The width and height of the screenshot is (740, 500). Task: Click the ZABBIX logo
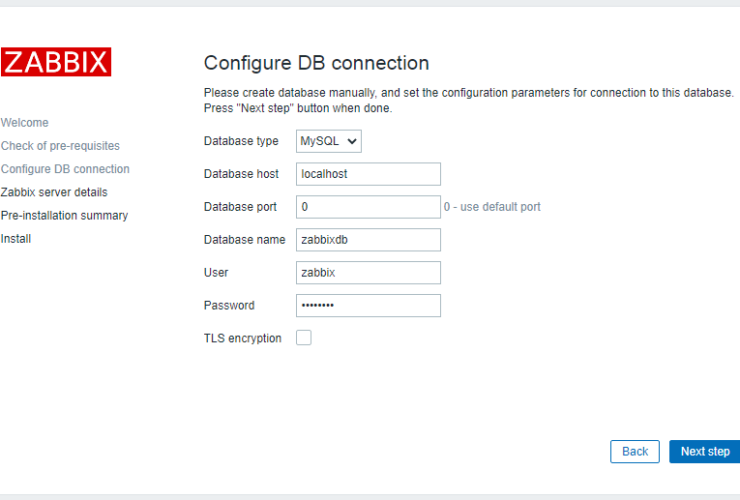pos(56,62)
